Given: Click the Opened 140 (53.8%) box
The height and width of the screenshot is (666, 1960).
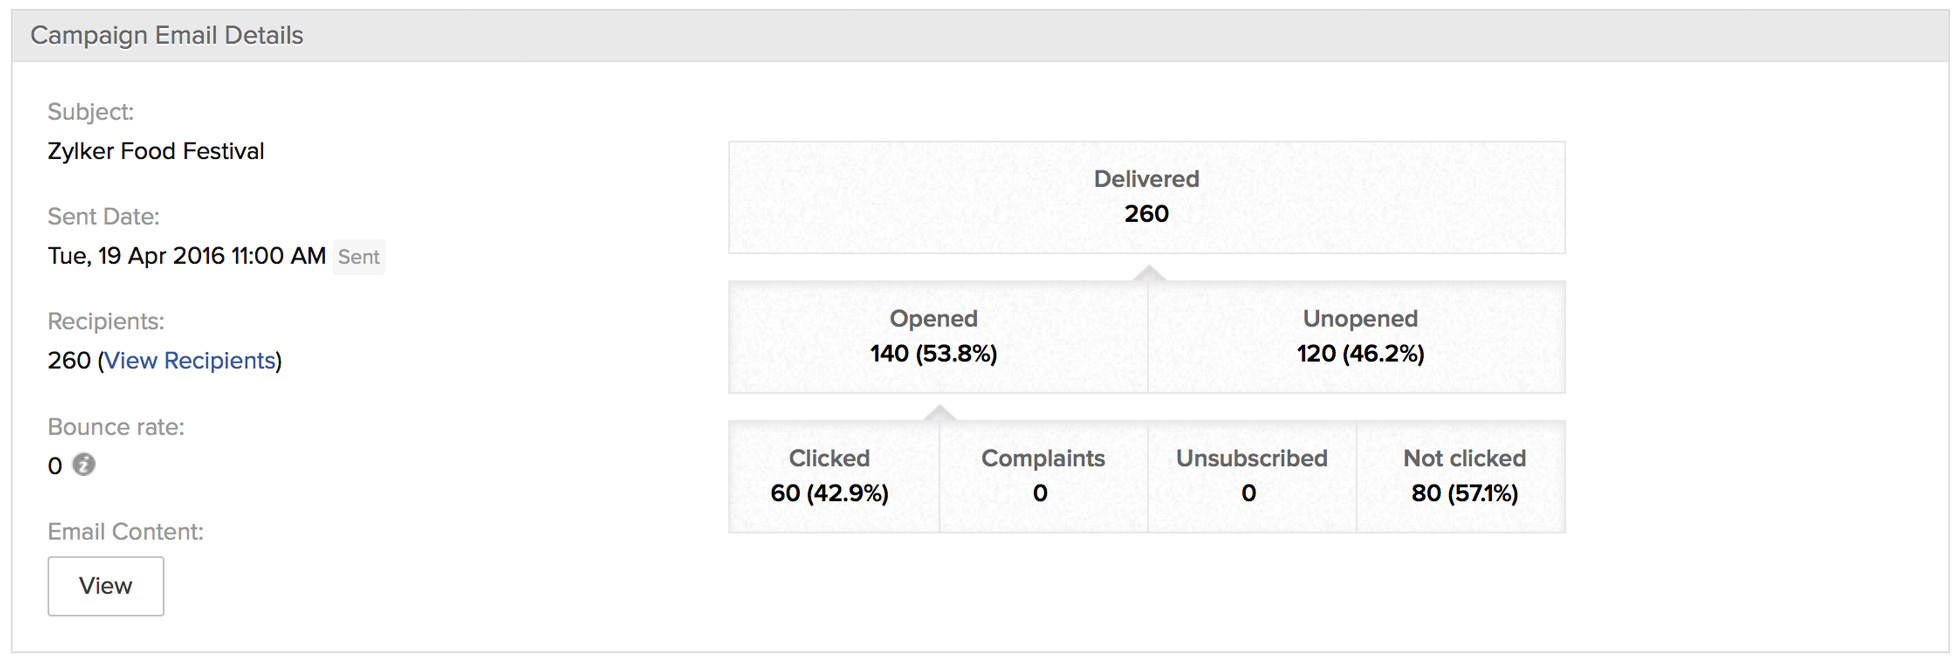Looking at the screenshot, I should pos(934,337).
